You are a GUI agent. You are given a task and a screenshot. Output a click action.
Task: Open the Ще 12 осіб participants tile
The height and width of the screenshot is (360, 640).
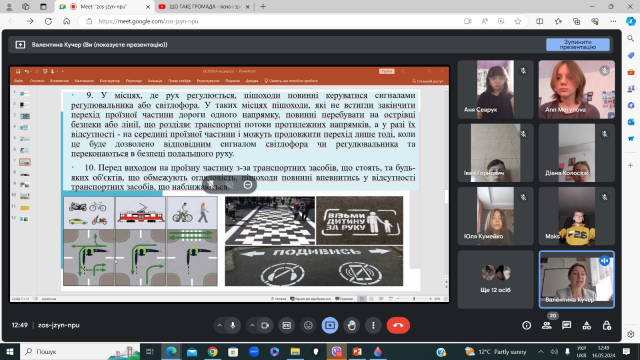coord(495,279)
